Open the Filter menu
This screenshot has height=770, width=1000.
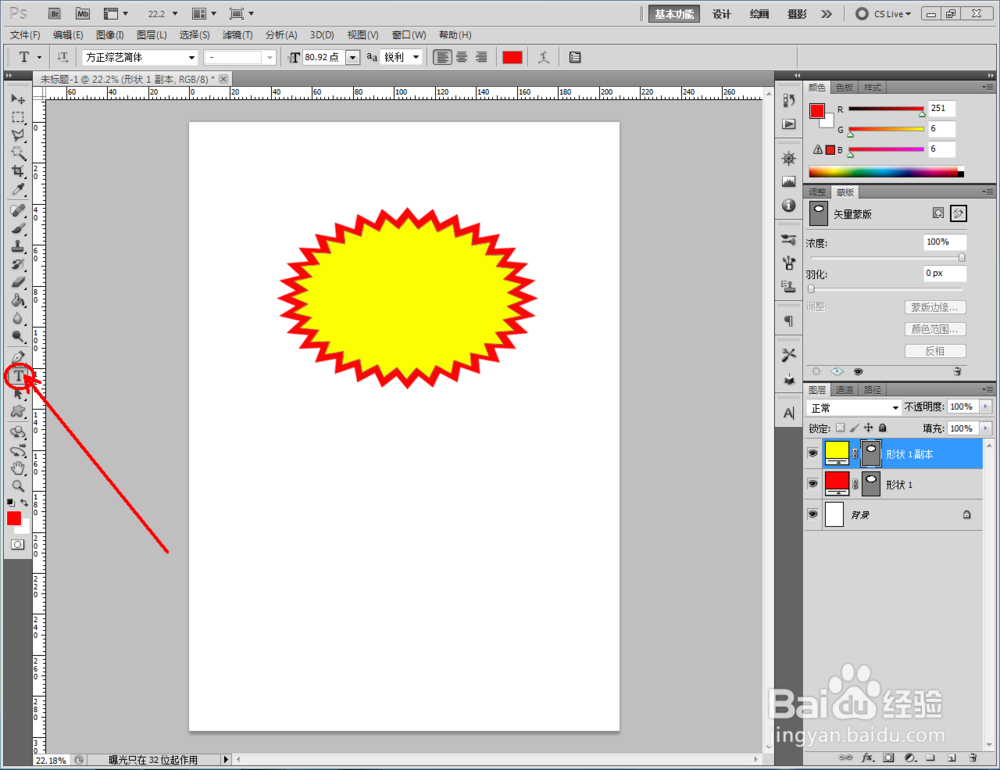tap(237, 35)
